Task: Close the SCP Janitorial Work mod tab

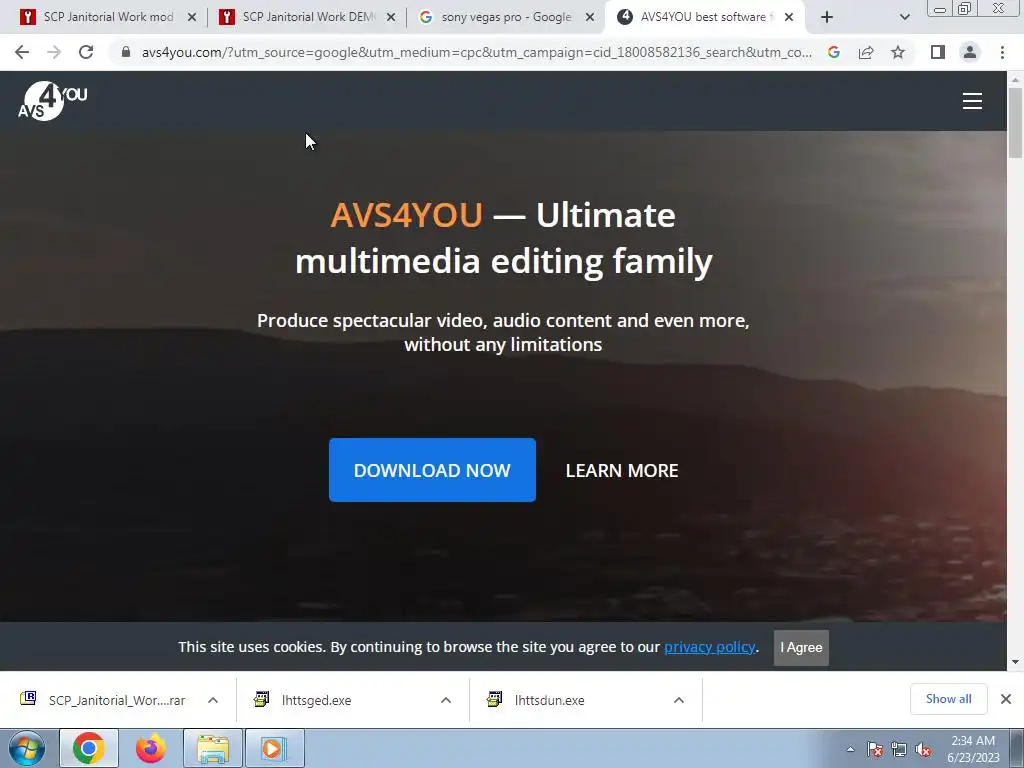Action: tap(192, 17)
